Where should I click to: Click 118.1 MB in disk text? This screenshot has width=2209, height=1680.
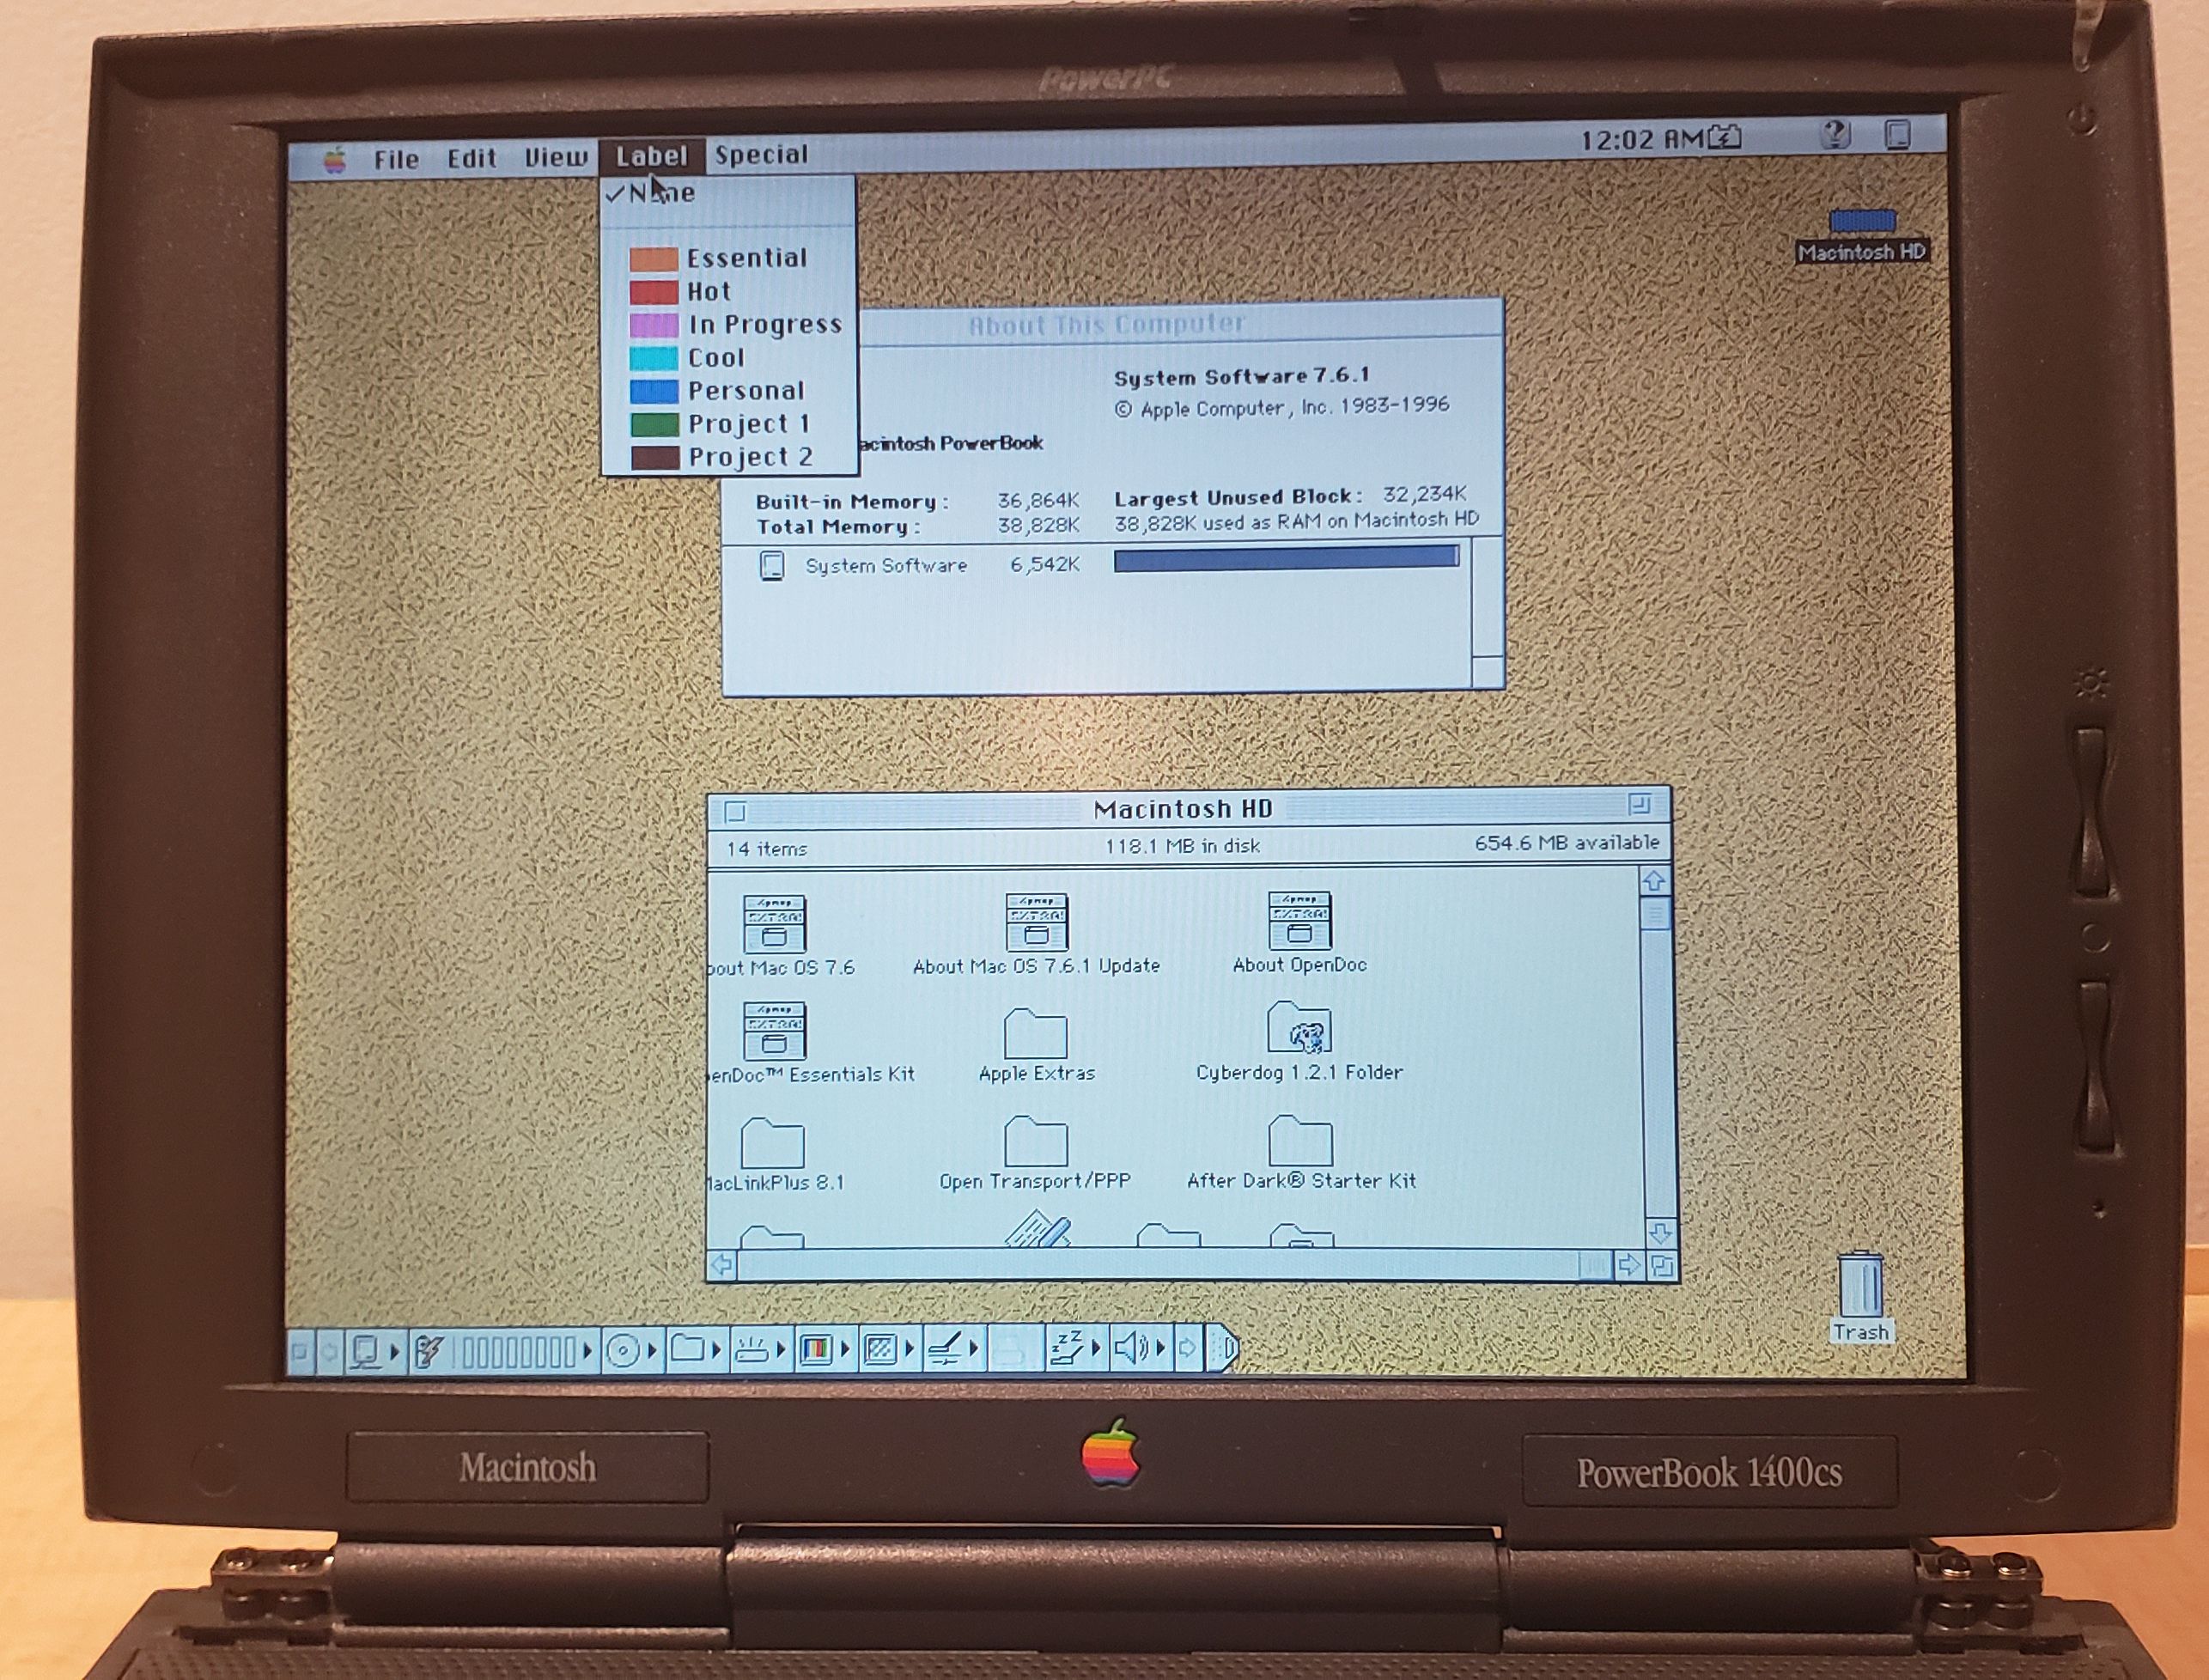1182,846
